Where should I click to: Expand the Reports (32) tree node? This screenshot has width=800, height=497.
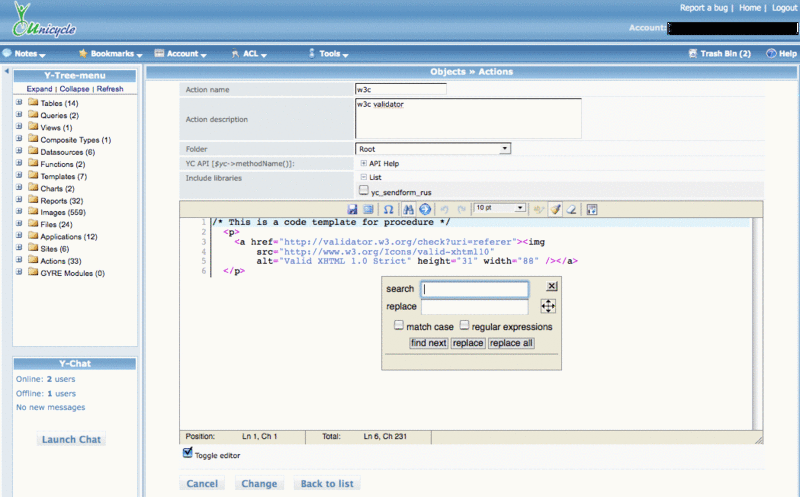(x=19, y=200)
